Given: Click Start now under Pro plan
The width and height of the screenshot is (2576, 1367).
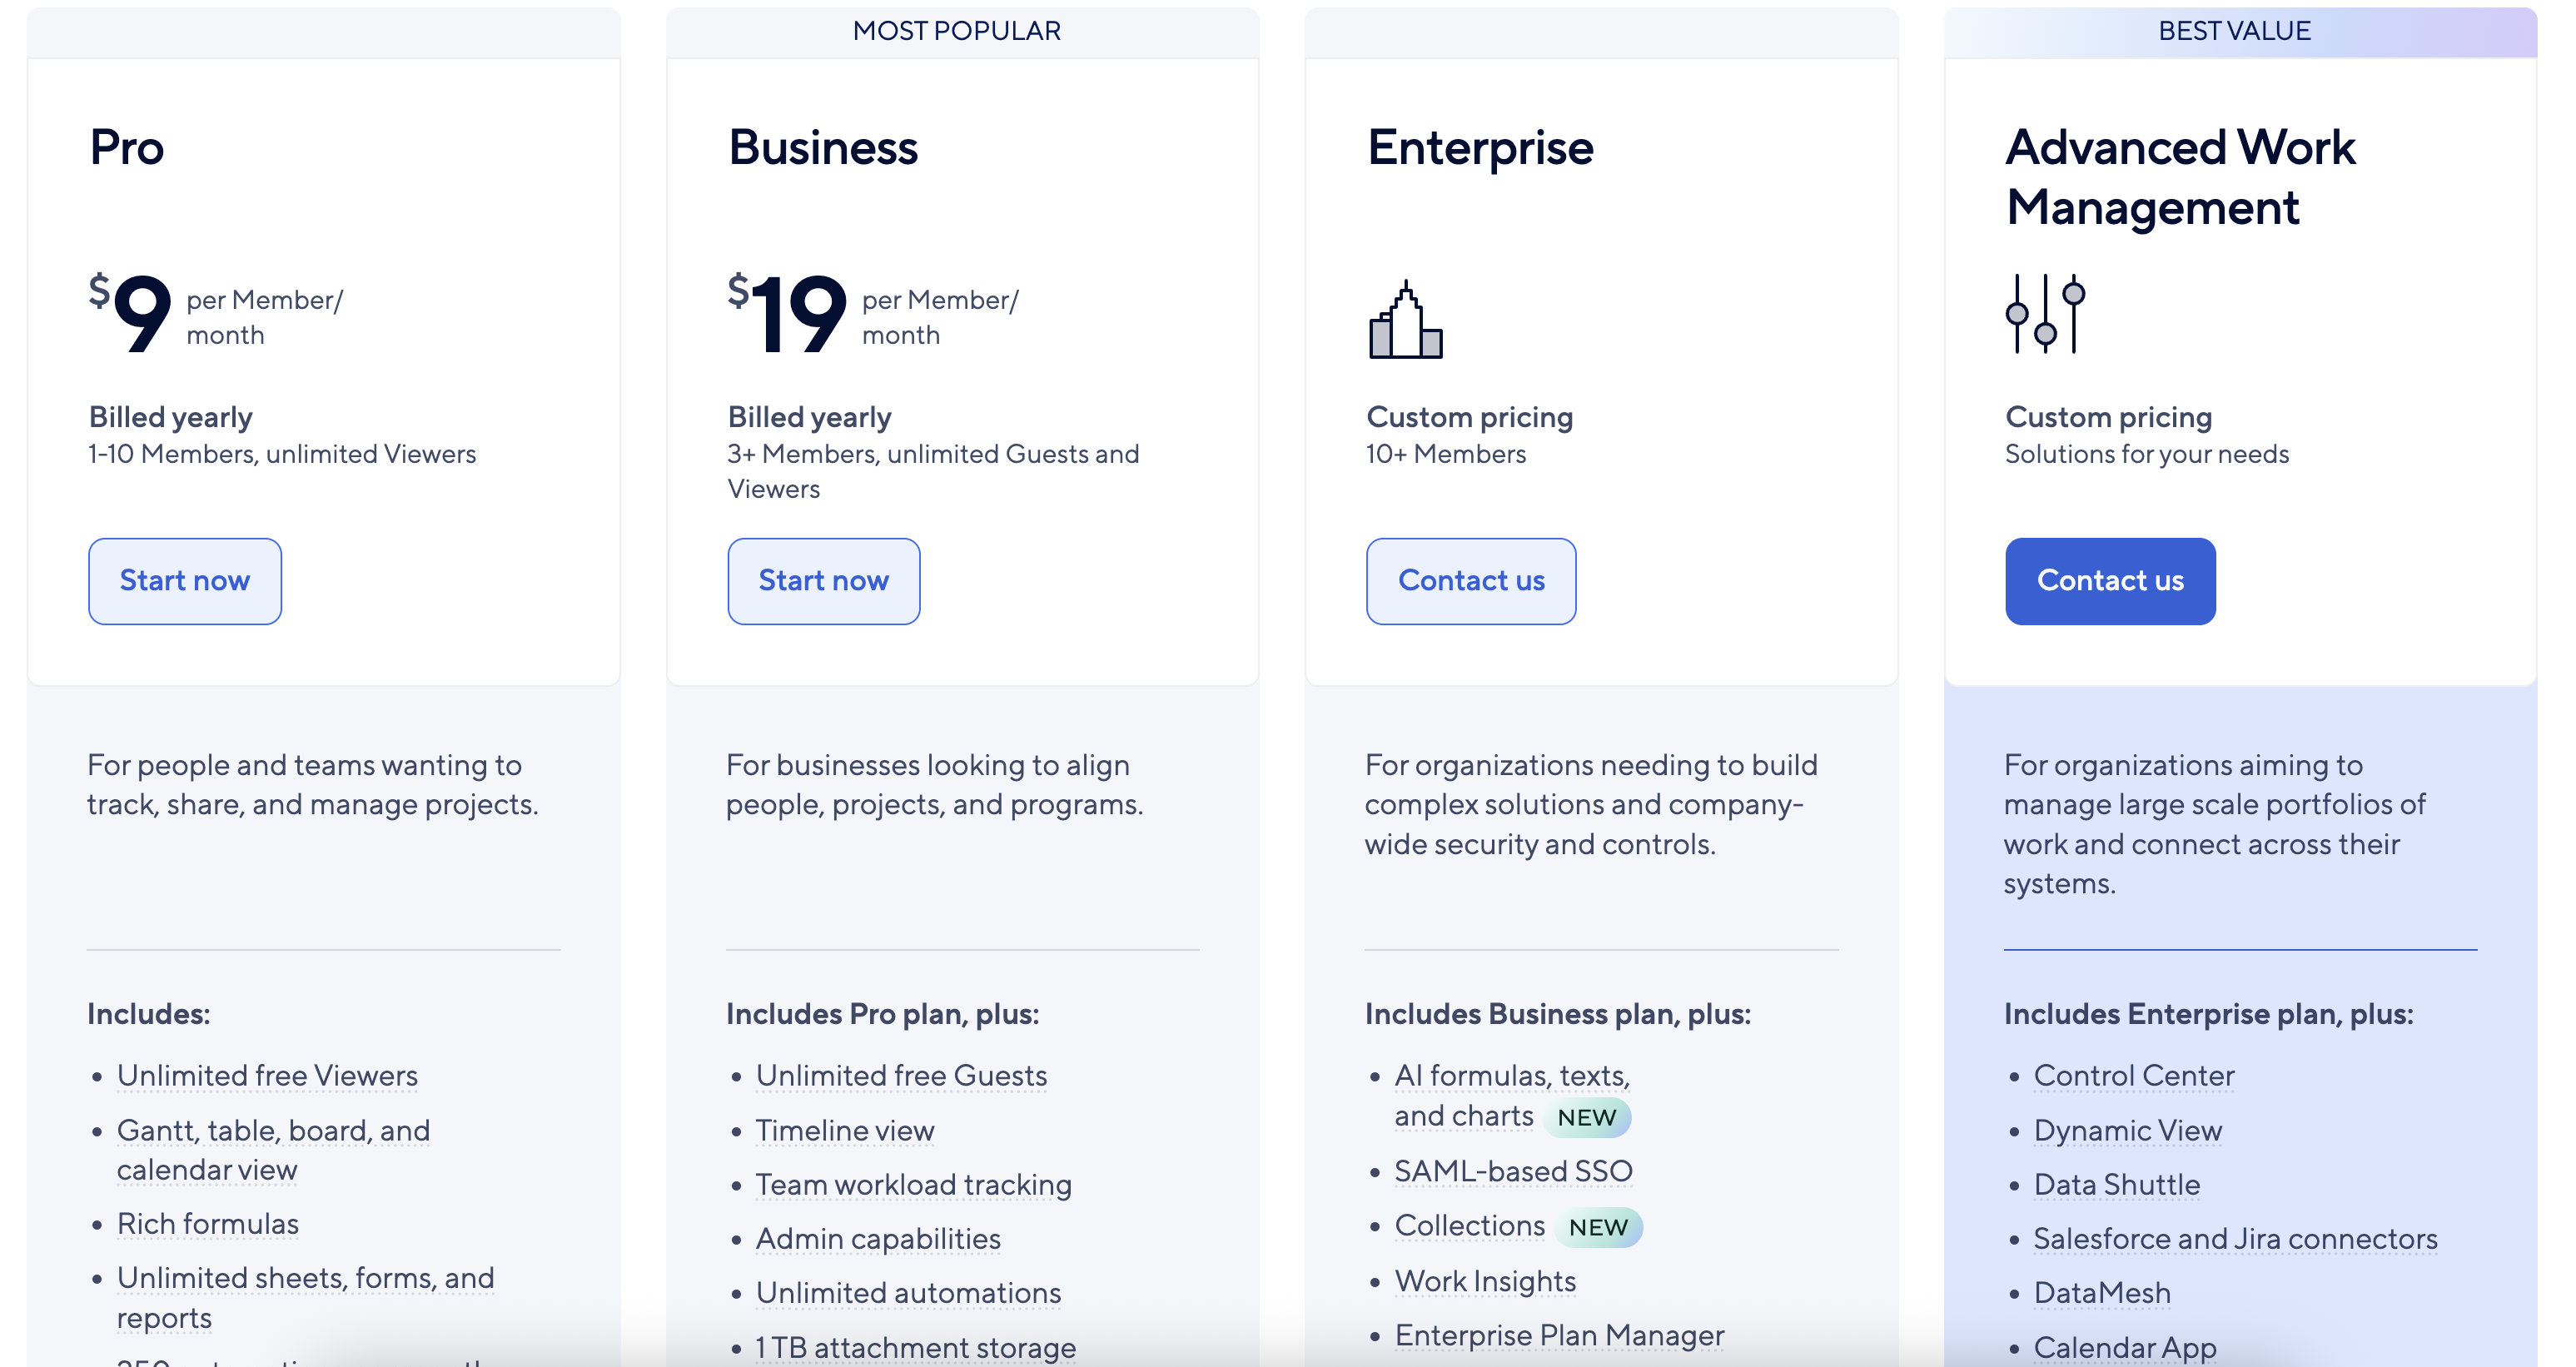Looking at the screenshot, I should (x=185, y=581).
